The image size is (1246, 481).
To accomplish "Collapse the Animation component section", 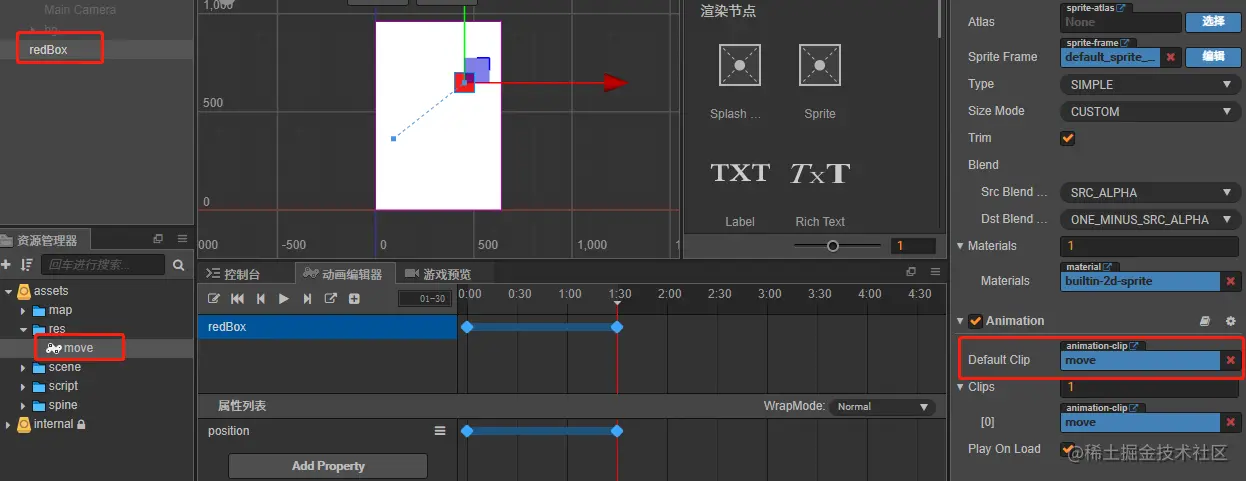I will pyautogui.click(x=961, y=321).
